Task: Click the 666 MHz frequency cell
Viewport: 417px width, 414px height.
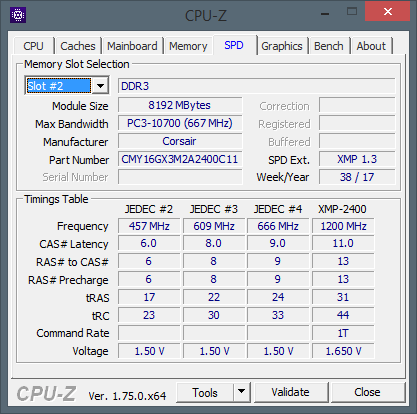Action: pos(278,226)
